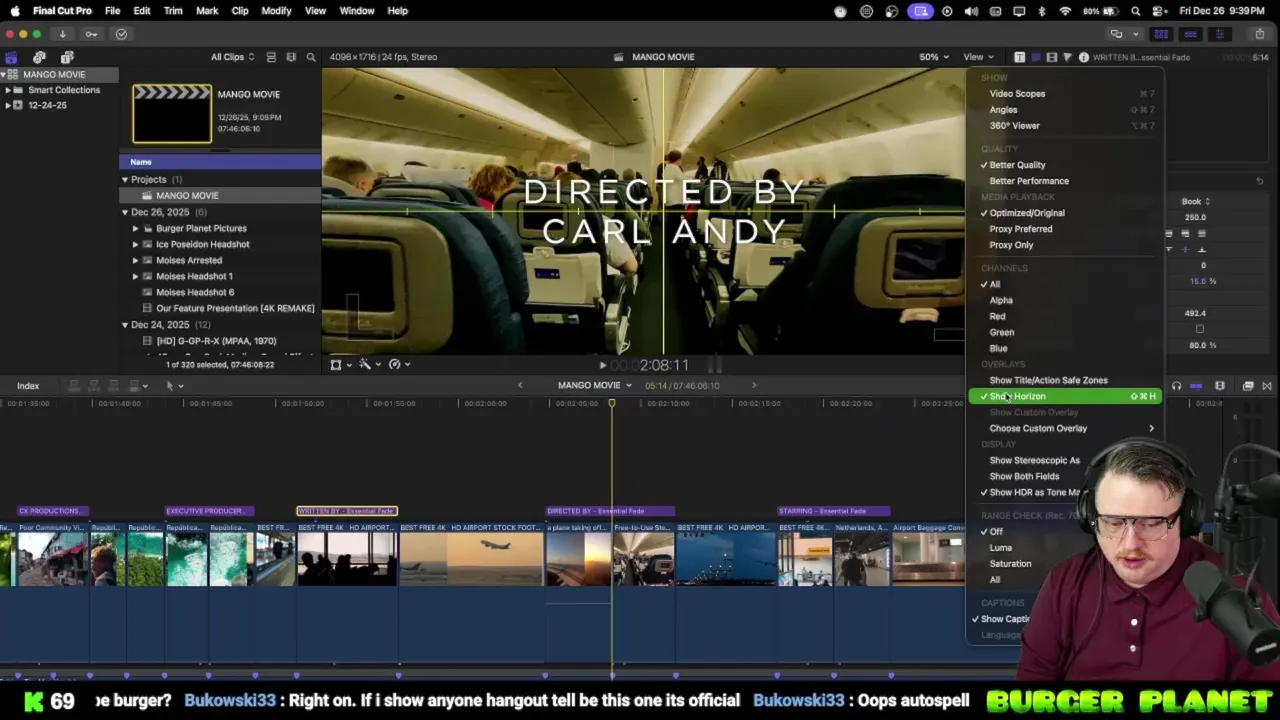Viewport: 1280px width, 720px height.
Task: Open the Transform tool popup in viewer
Action: 340,365
